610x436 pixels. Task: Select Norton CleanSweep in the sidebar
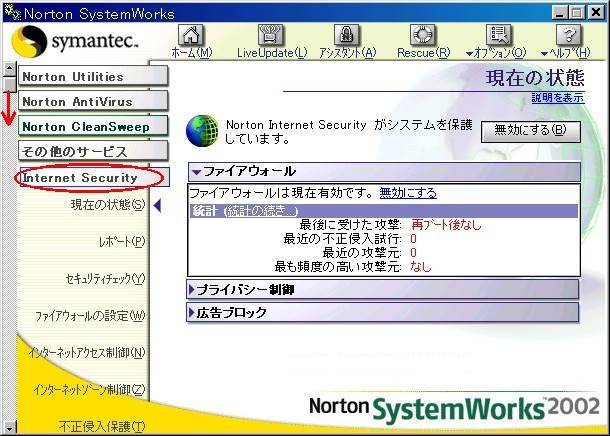(x=93, y=126)
